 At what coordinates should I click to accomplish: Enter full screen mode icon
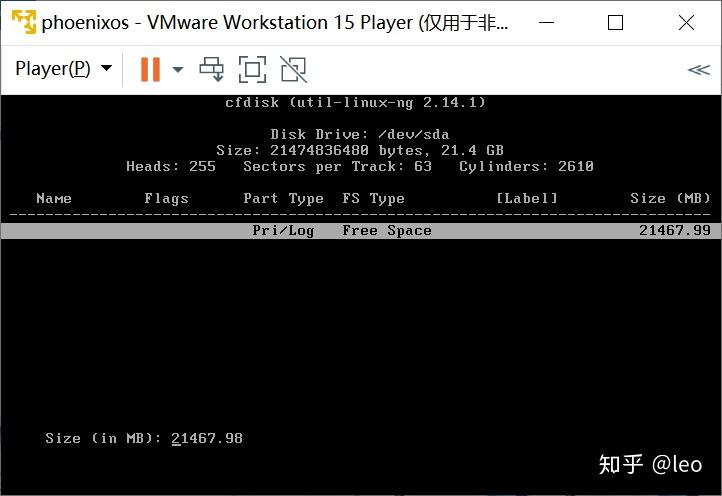click(252, 70)
